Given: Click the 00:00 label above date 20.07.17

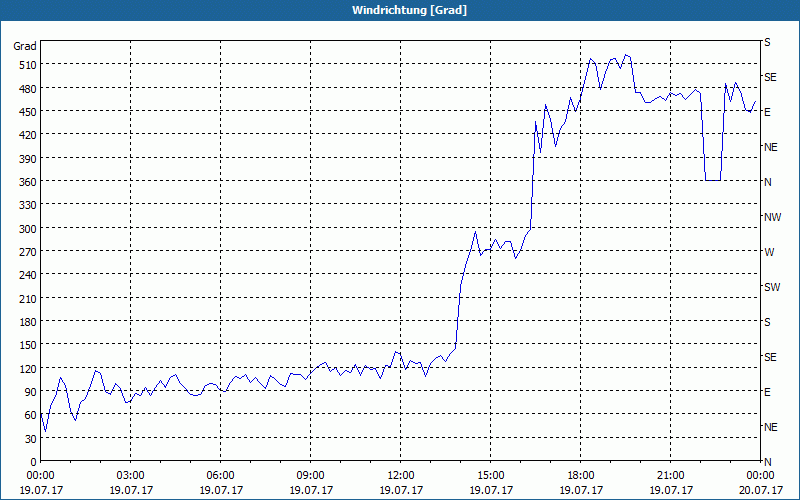Looking at the screenshot, I should [760, 476].
